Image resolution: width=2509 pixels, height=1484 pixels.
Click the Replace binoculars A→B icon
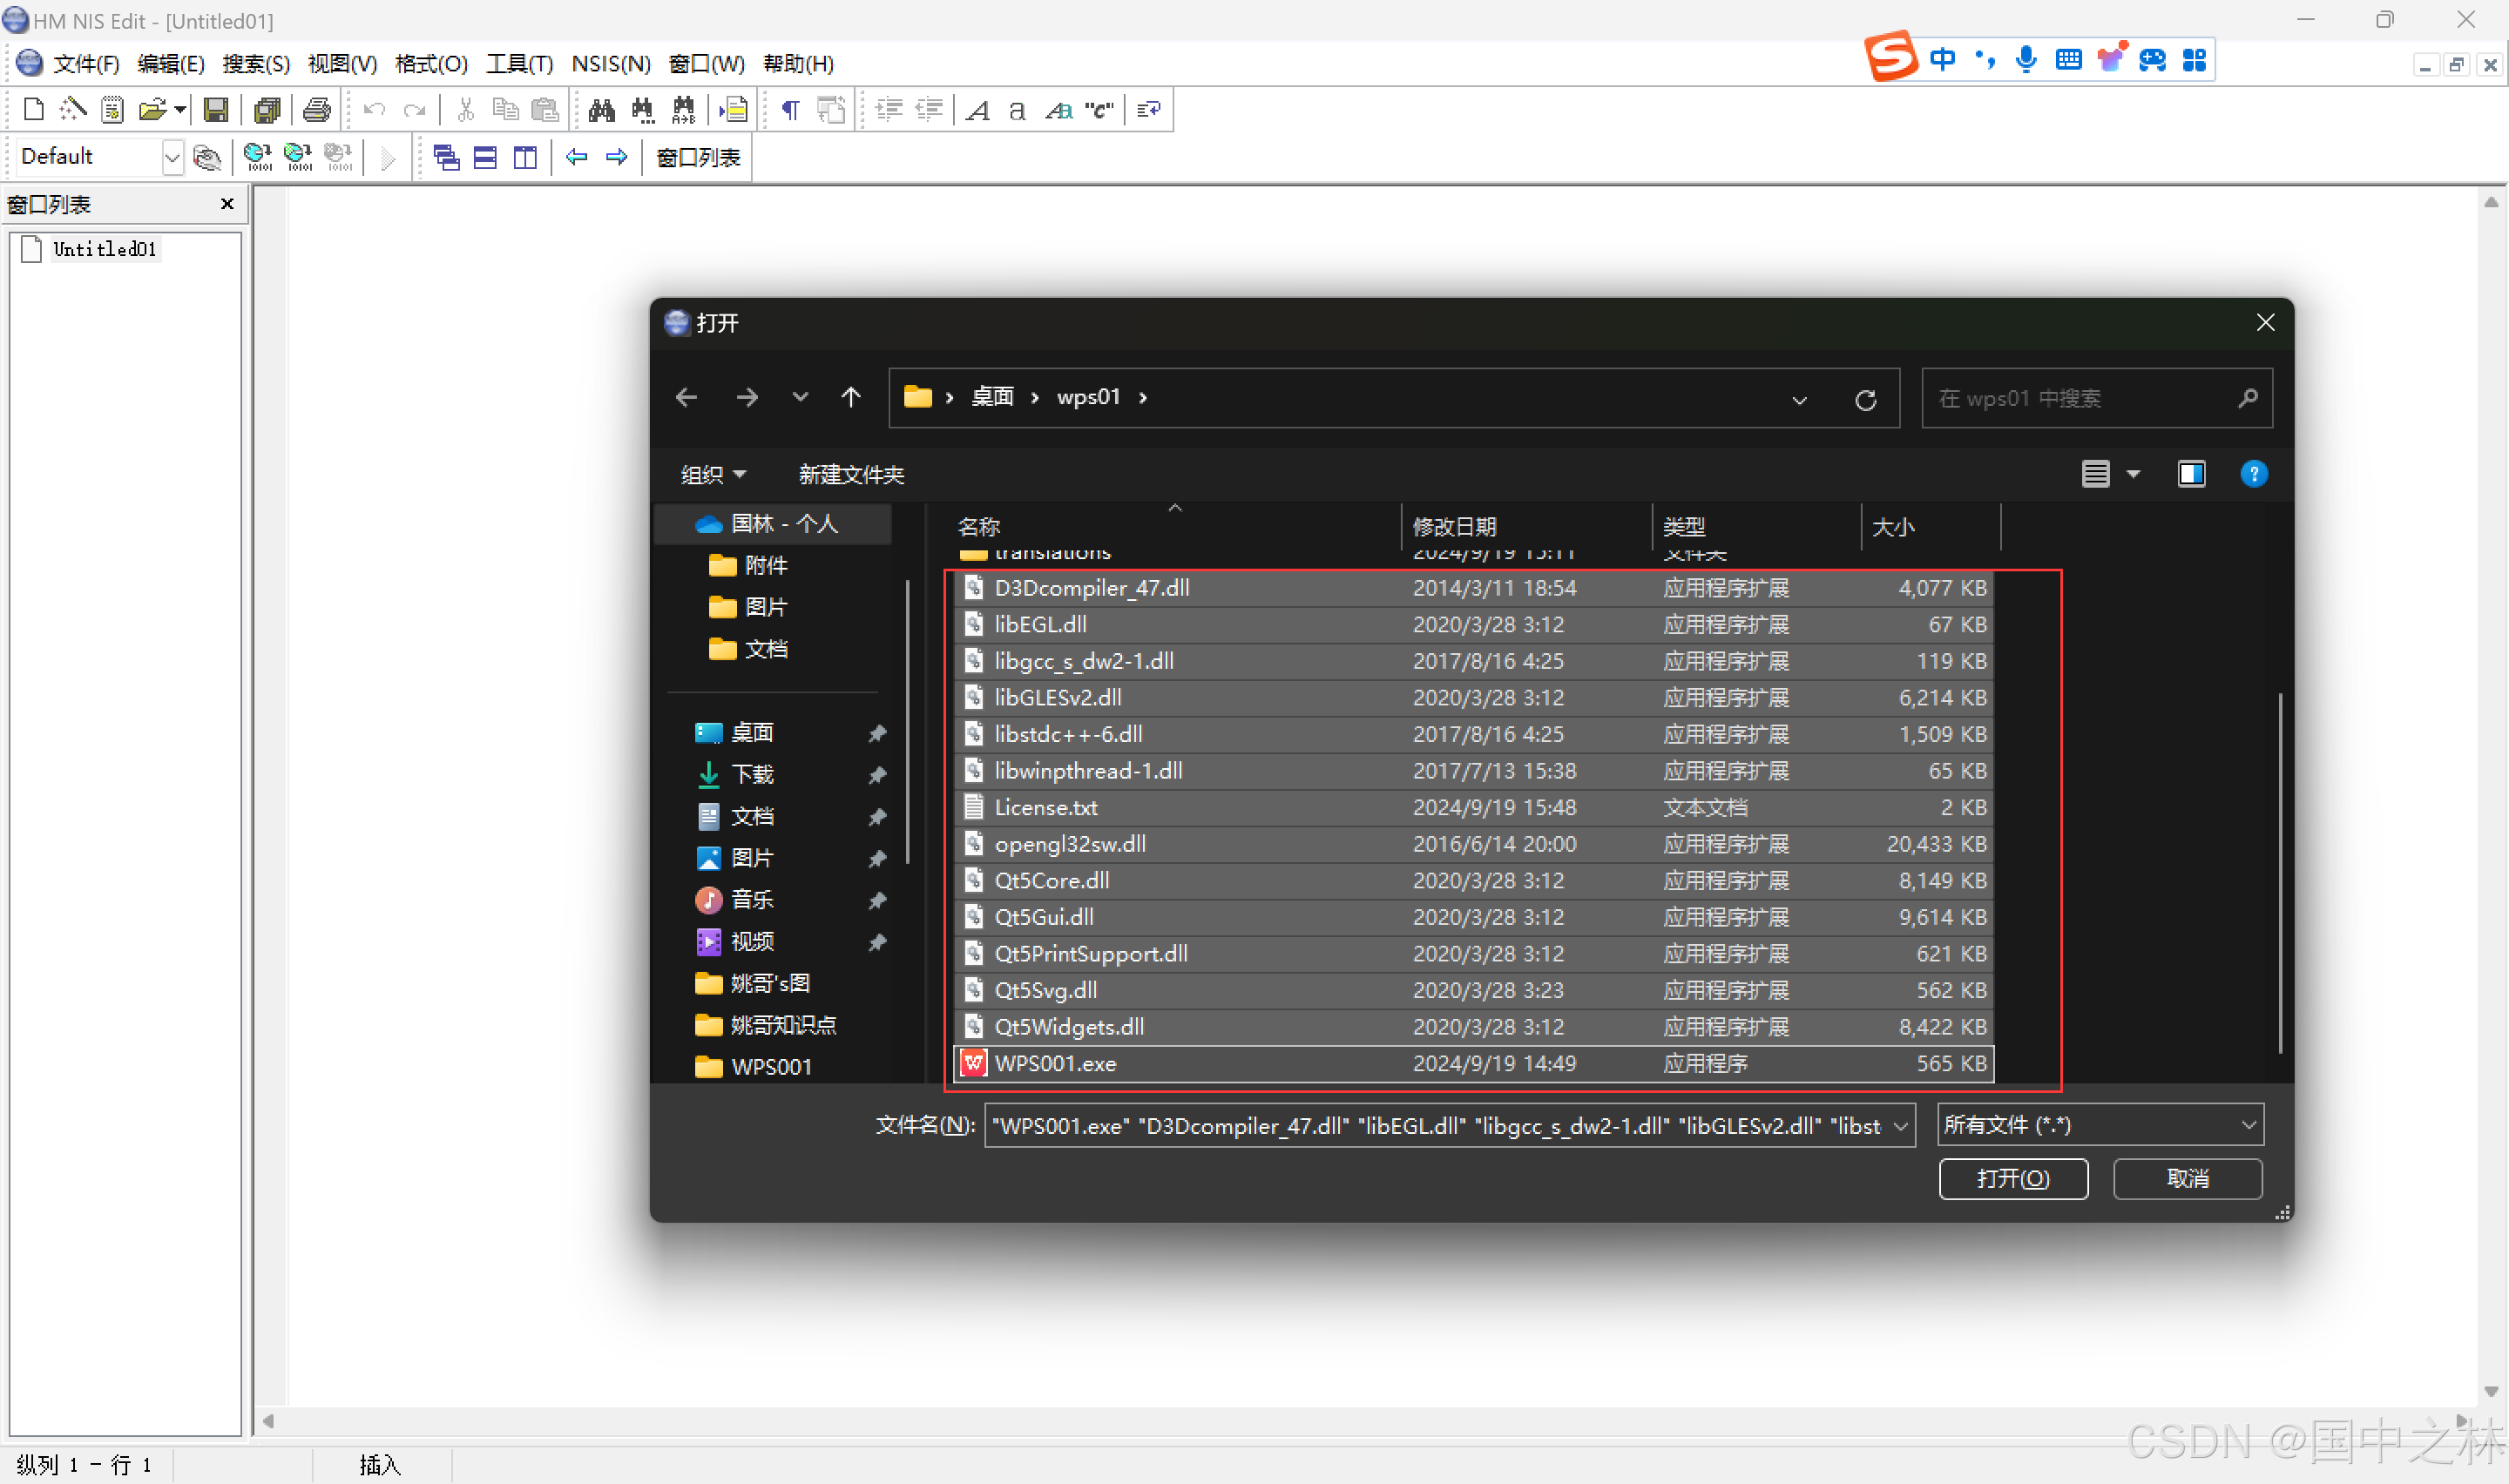coord(683,109)
